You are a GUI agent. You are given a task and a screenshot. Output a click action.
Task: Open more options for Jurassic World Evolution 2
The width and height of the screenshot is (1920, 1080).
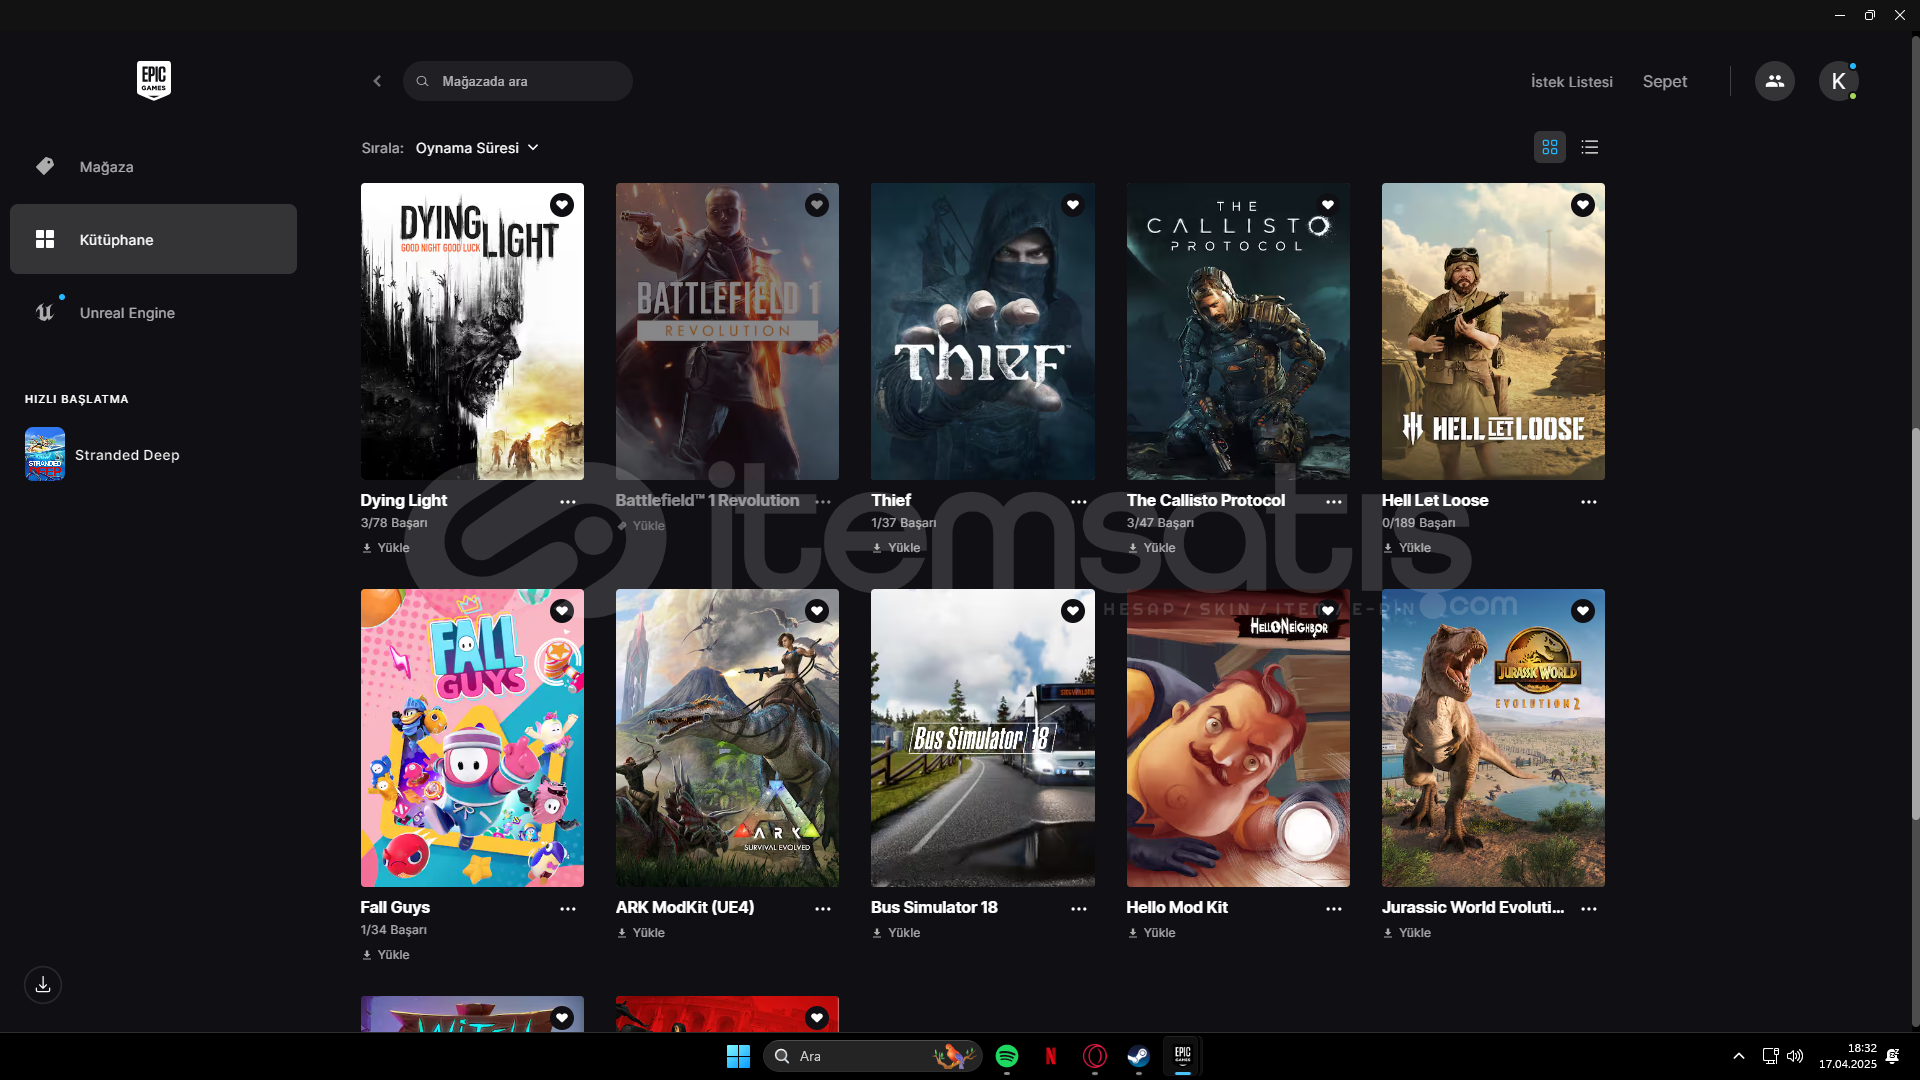point(1589,909)
